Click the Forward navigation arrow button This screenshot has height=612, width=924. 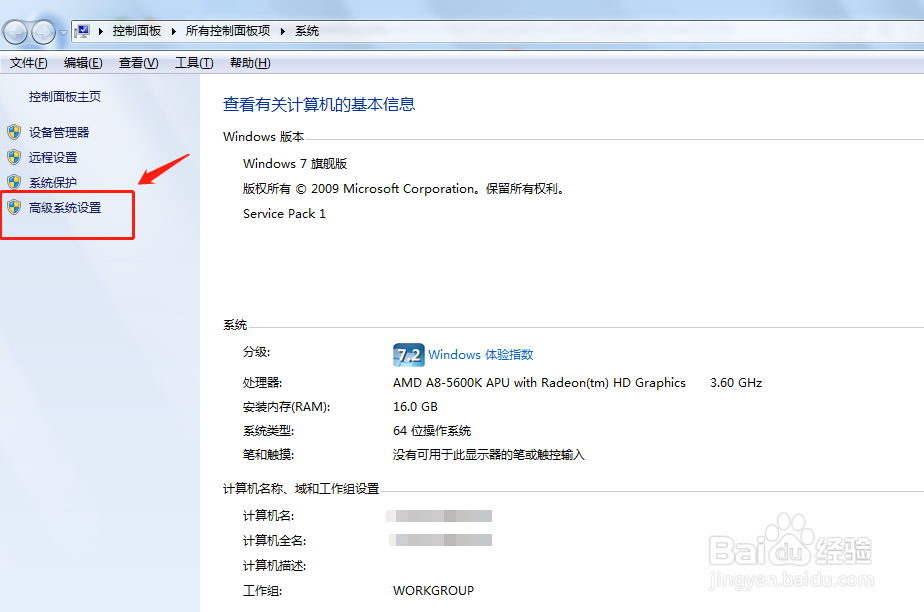pyautogui.click(x=43, y=32)
